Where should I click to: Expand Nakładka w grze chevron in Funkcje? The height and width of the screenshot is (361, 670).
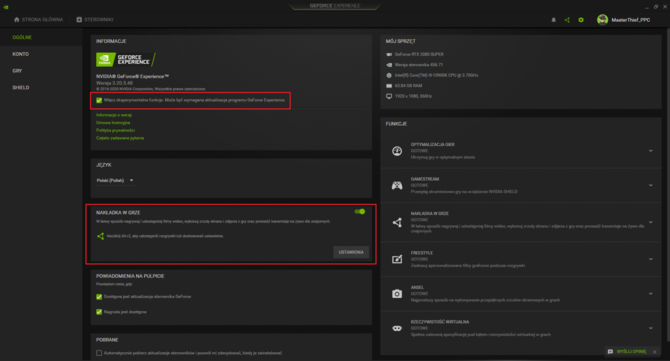point(650,222)
